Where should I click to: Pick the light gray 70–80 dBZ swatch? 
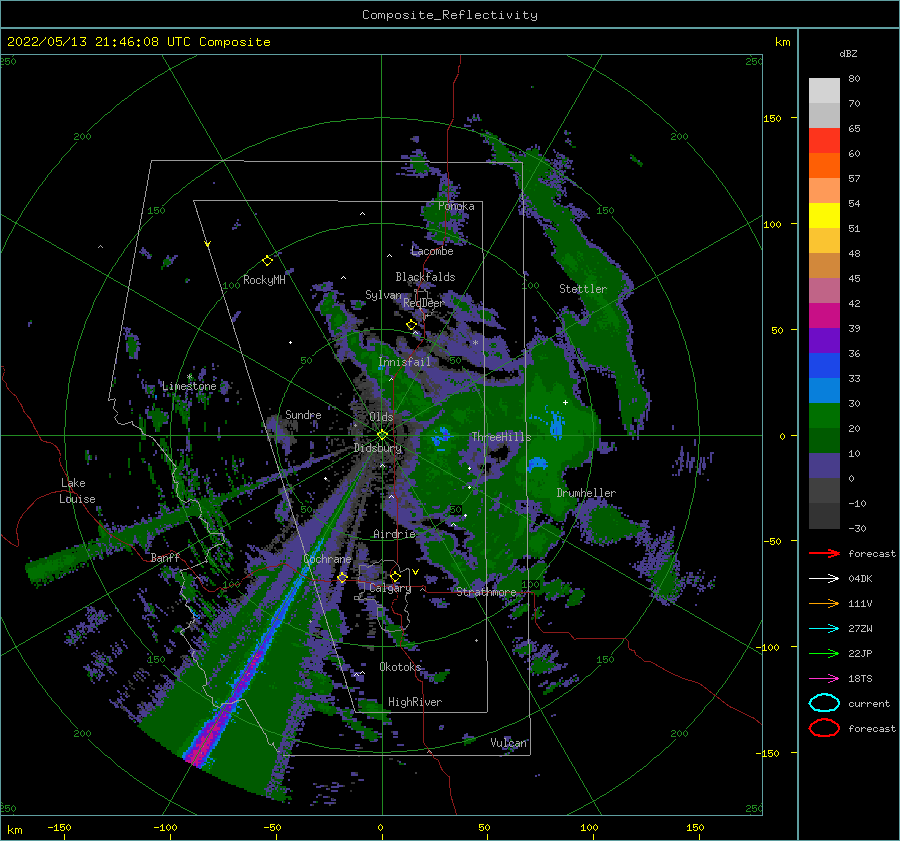824,91
